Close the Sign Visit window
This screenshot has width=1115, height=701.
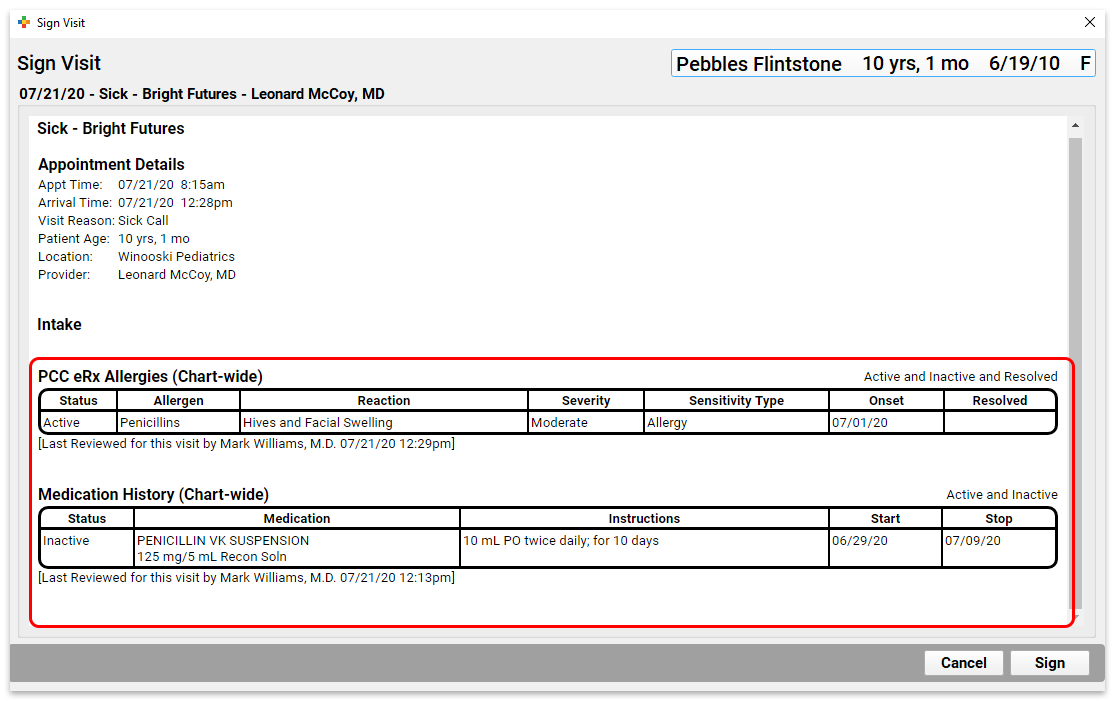[x=1089, y=22]
